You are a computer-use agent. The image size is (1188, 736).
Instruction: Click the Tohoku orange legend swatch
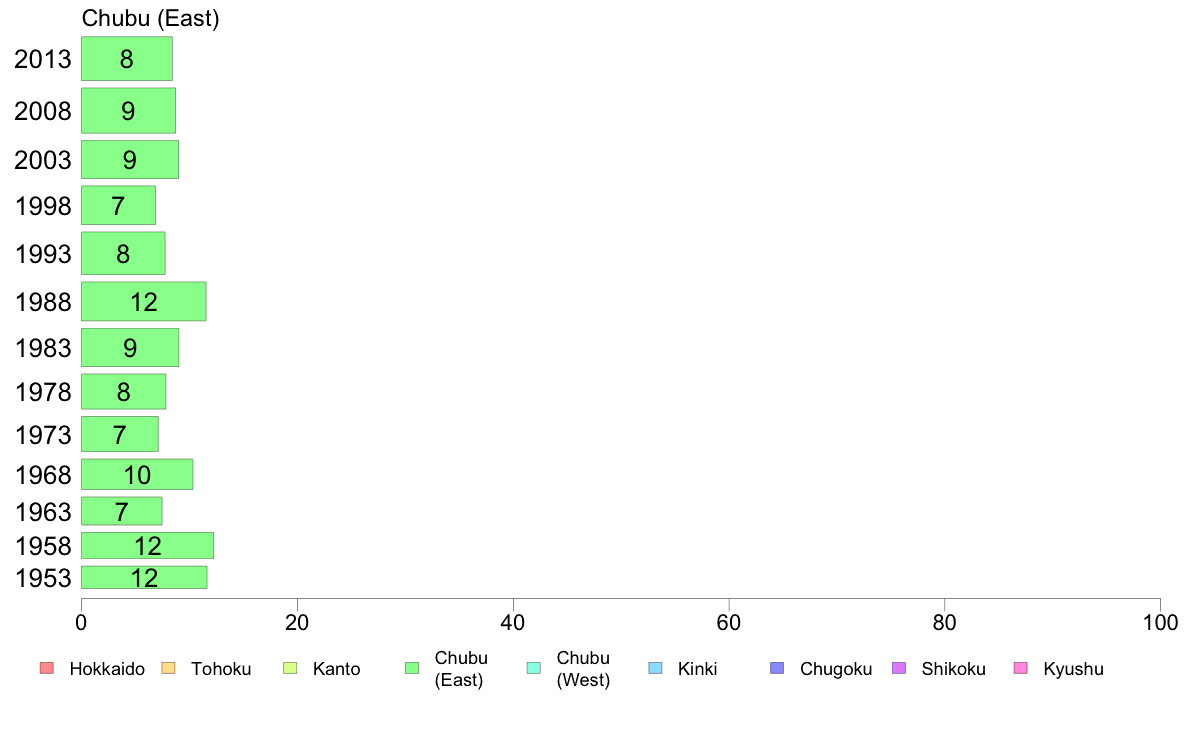pyautogui.click(x=168, y=668)
